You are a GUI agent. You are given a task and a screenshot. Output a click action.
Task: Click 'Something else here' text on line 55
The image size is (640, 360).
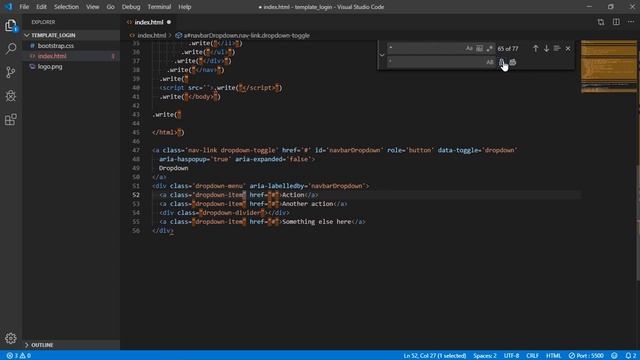click(317, 222)
